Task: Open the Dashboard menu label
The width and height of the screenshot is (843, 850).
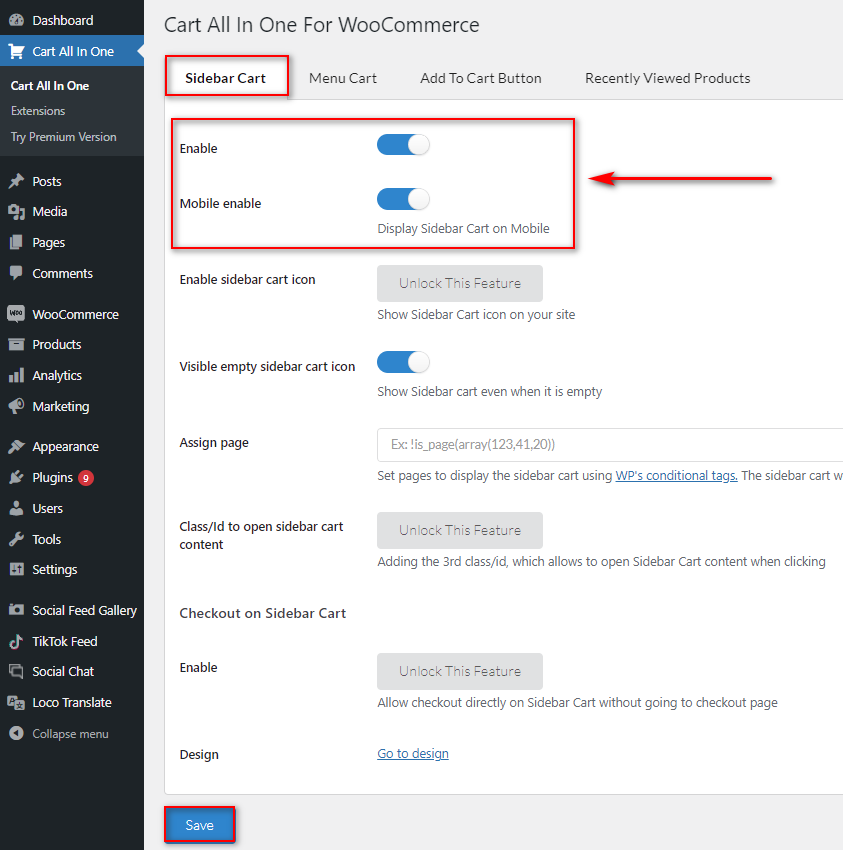Action: coord(63,21)
